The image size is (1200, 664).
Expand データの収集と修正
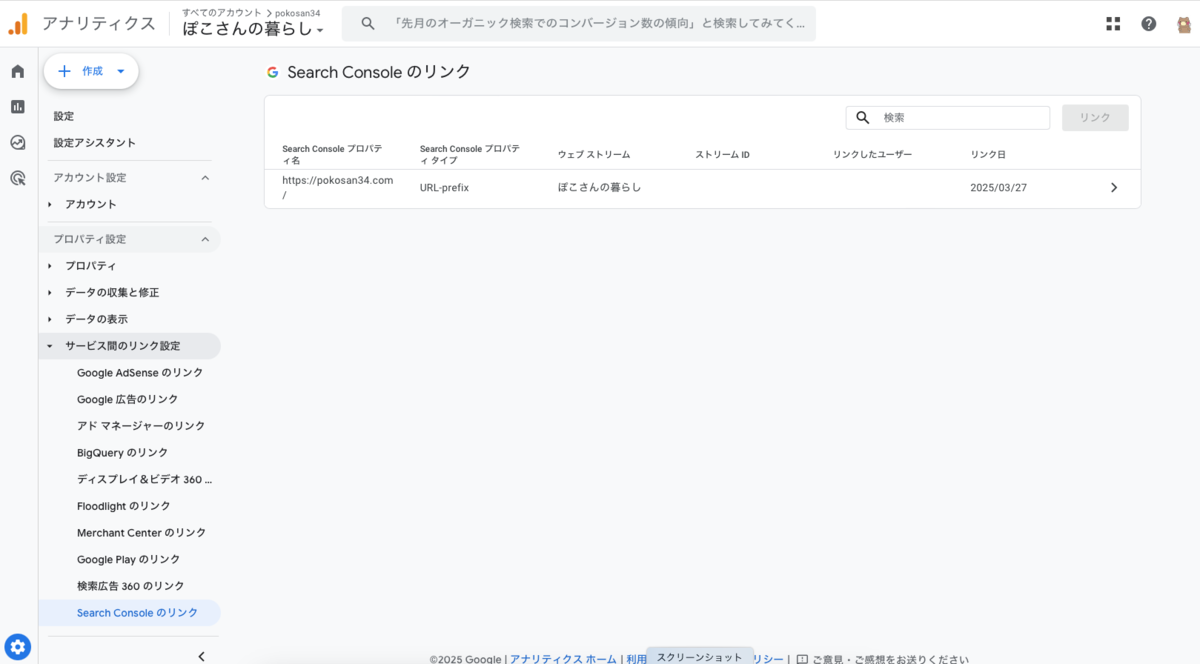pos(50,293)
